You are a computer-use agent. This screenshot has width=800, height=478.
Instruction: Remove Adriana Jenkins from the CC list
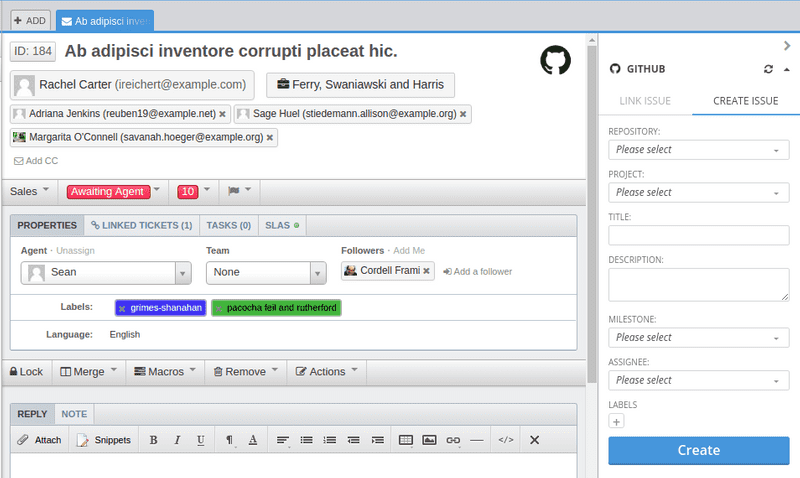(222, 114)
